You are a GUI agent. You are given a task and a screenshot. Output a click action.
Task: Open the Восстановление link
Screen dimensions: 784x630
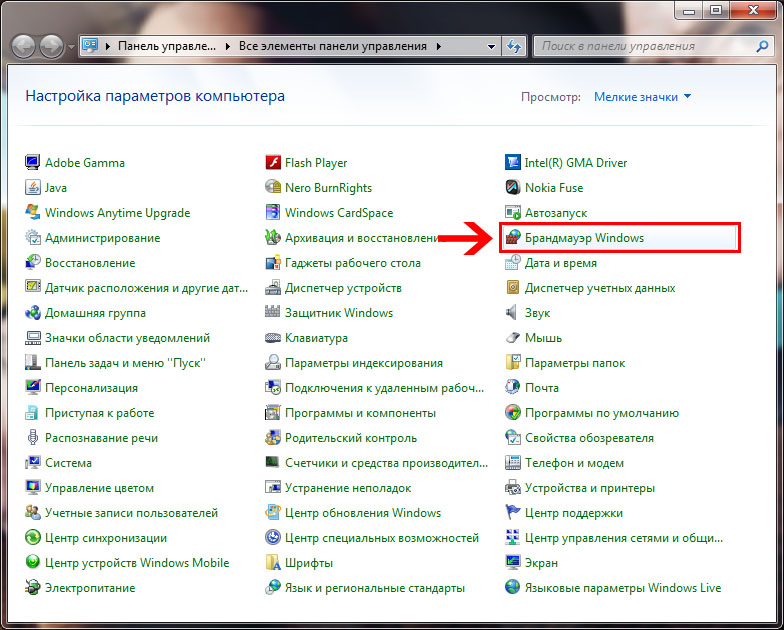[x=90, y=263]
